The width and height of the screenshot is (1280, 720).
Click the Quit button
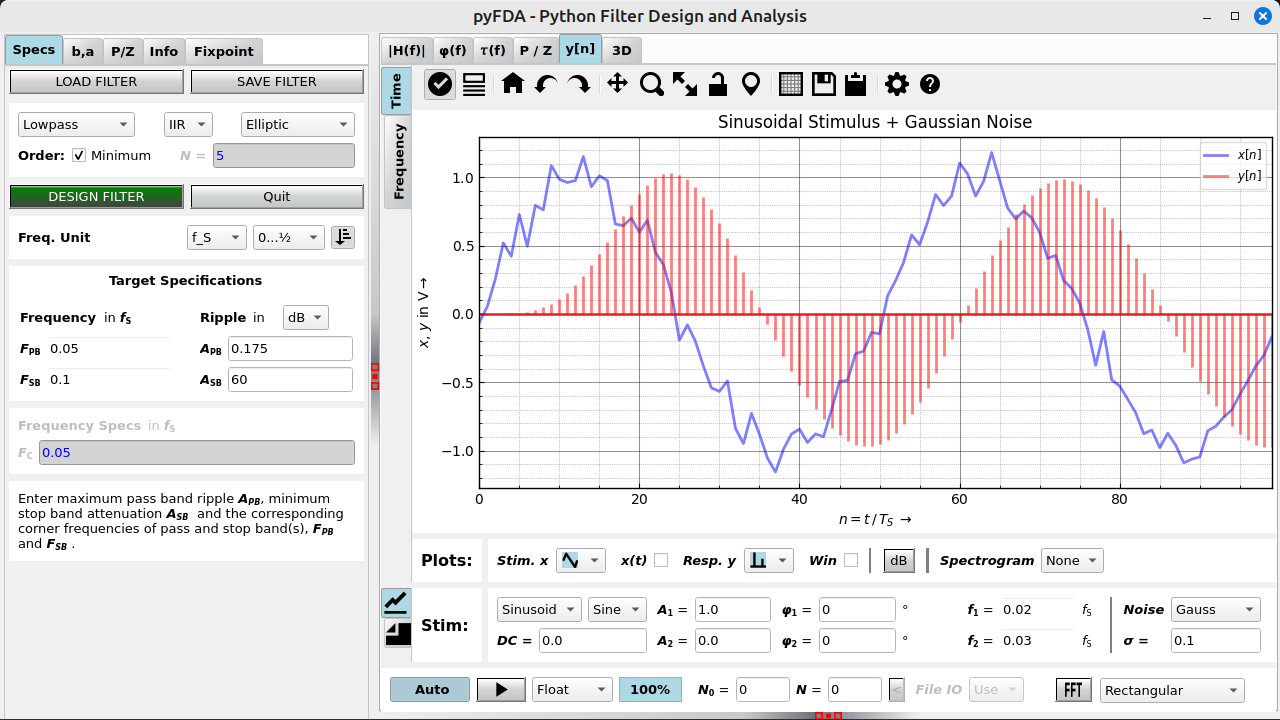click(277, 196)
